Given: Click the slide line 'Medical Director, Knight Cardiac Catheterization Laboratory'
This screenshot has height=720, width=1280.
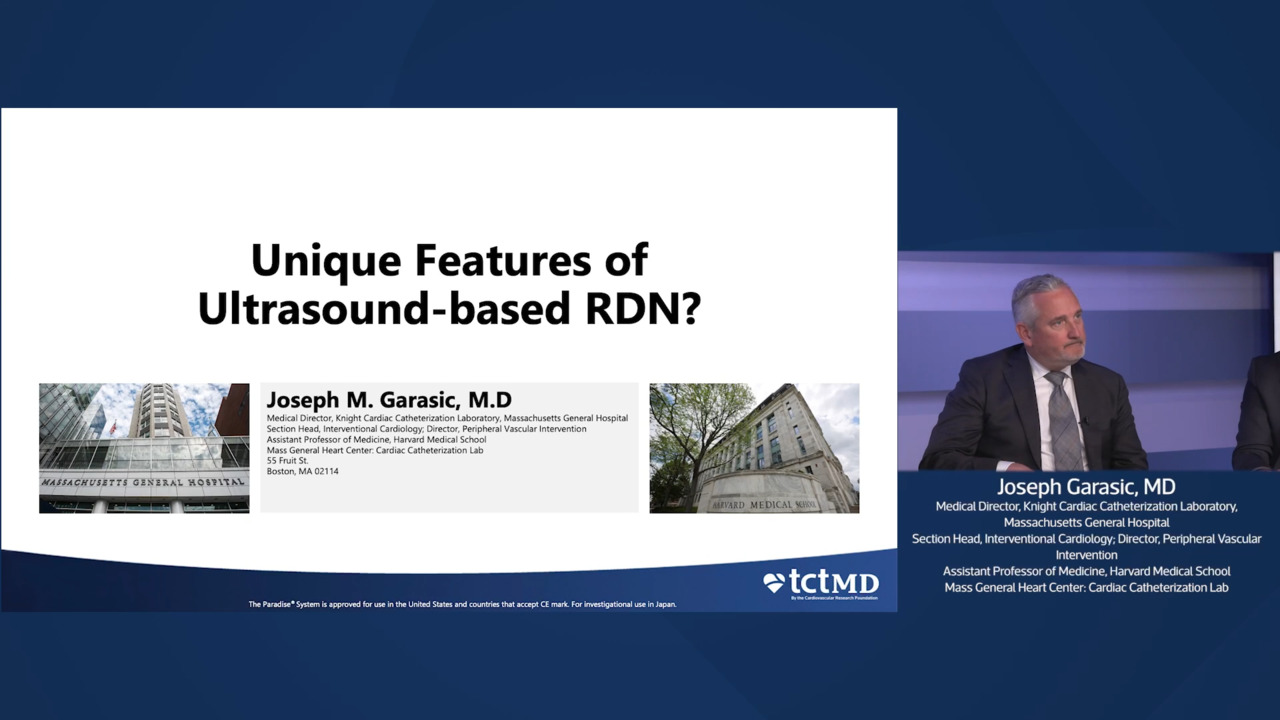Looking at the screenshot, I should (x=447, y=418).
